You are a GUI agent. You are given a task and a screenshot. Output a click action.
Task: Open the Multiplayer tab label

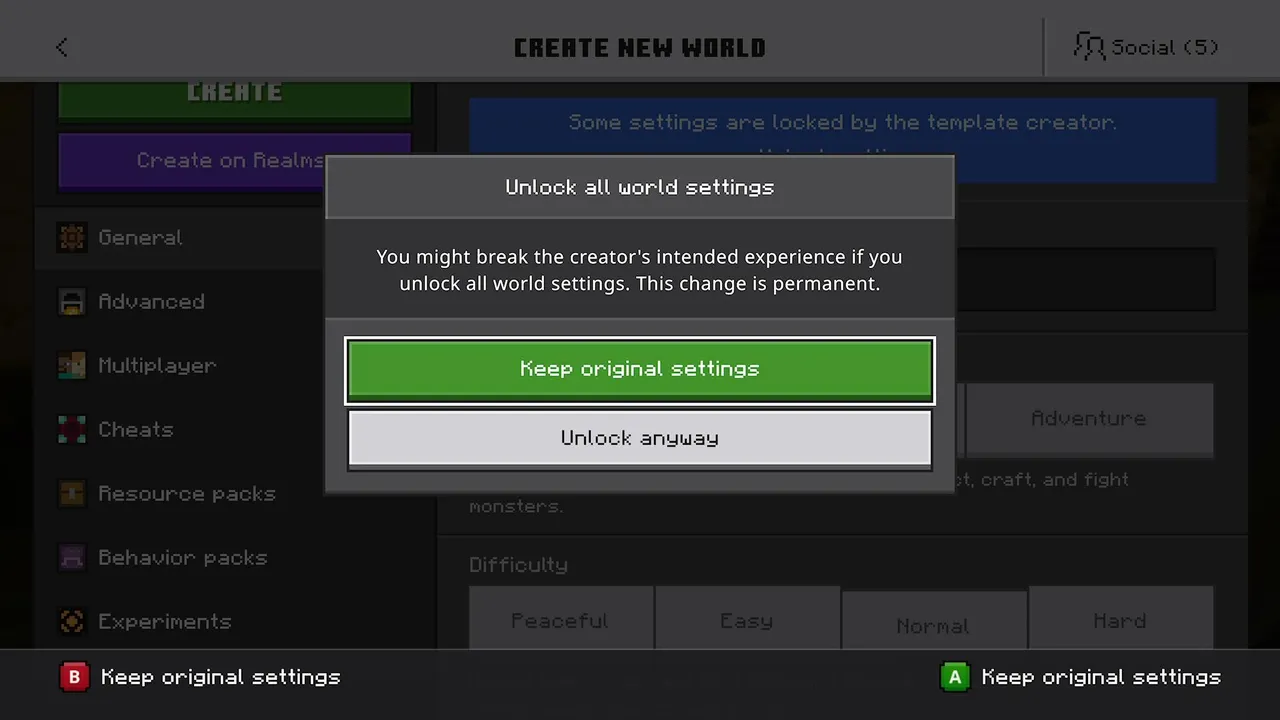[157, 366]
